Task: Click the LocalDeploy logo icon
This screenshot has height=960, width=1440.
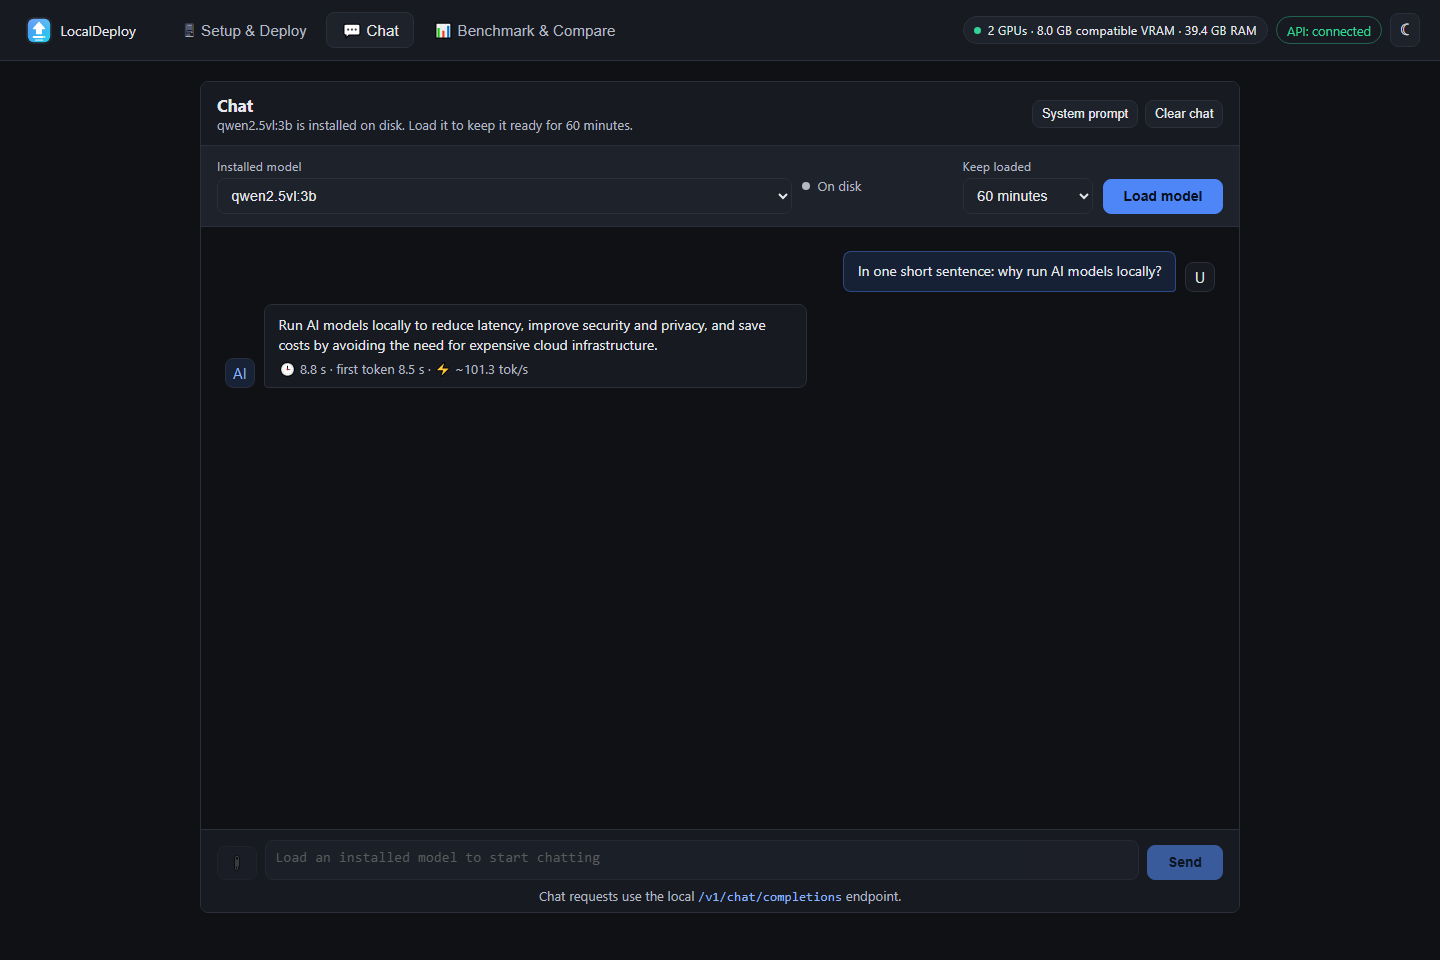Action: [39, 31]
